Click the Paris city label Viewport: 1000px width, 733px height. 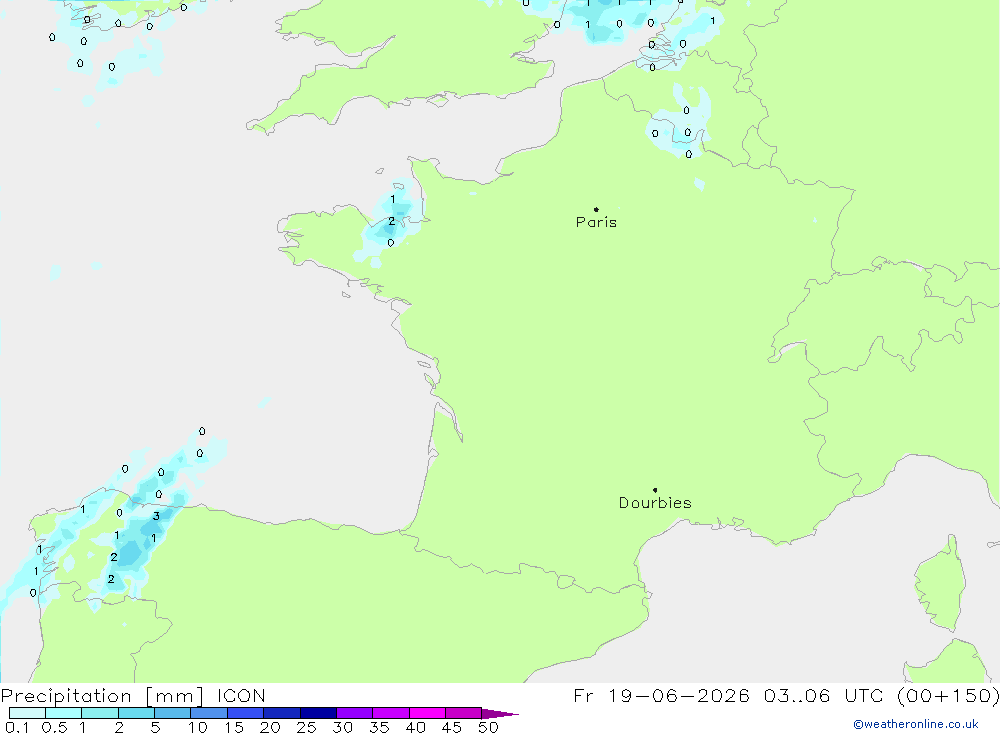point(596,222)
